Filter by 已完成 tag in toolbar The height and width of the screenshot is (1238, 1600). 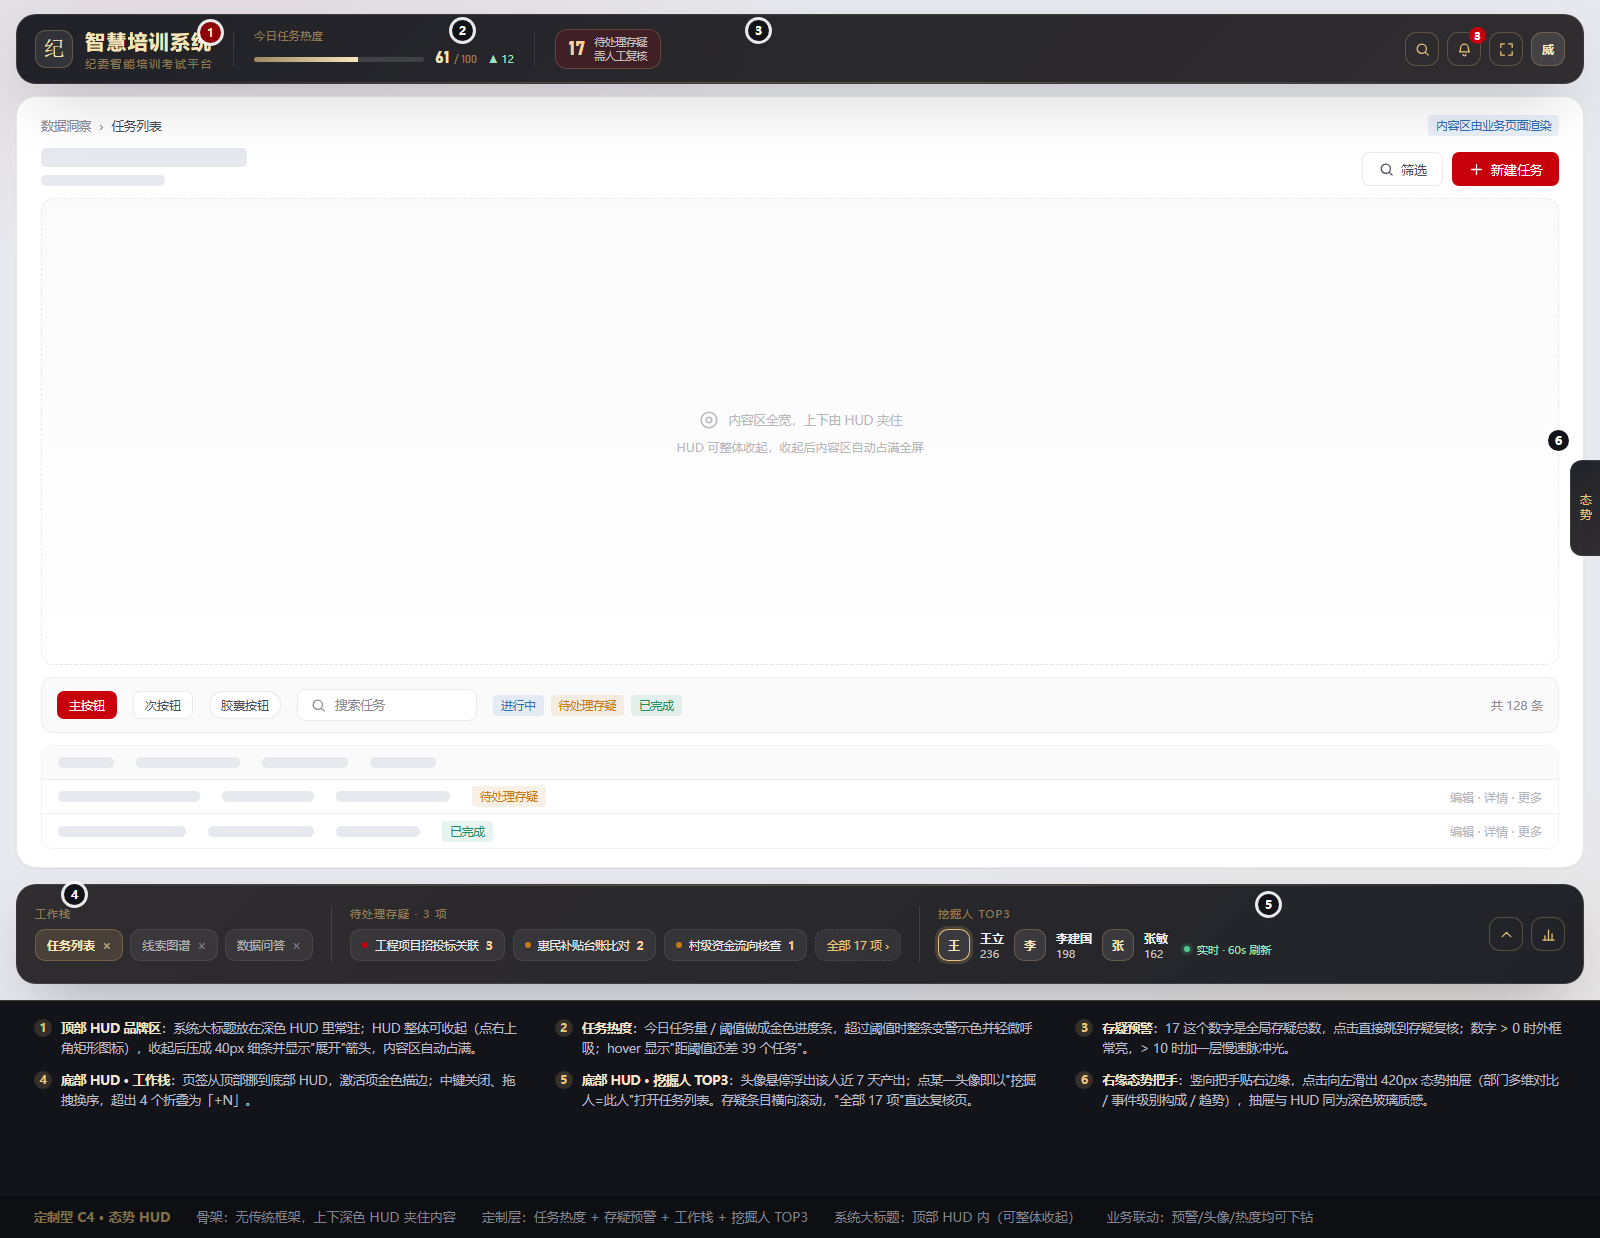(x=657, y=705)
